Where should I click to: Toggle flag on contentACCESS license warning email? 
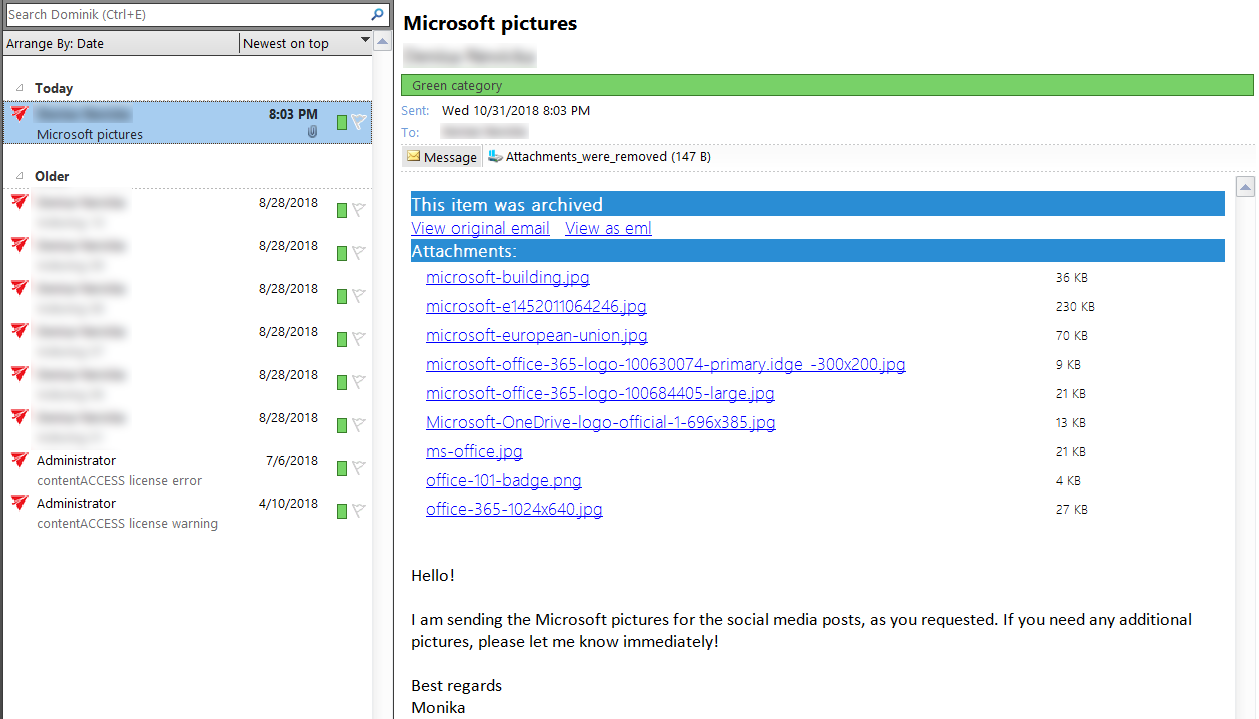(x=359, y=511)
